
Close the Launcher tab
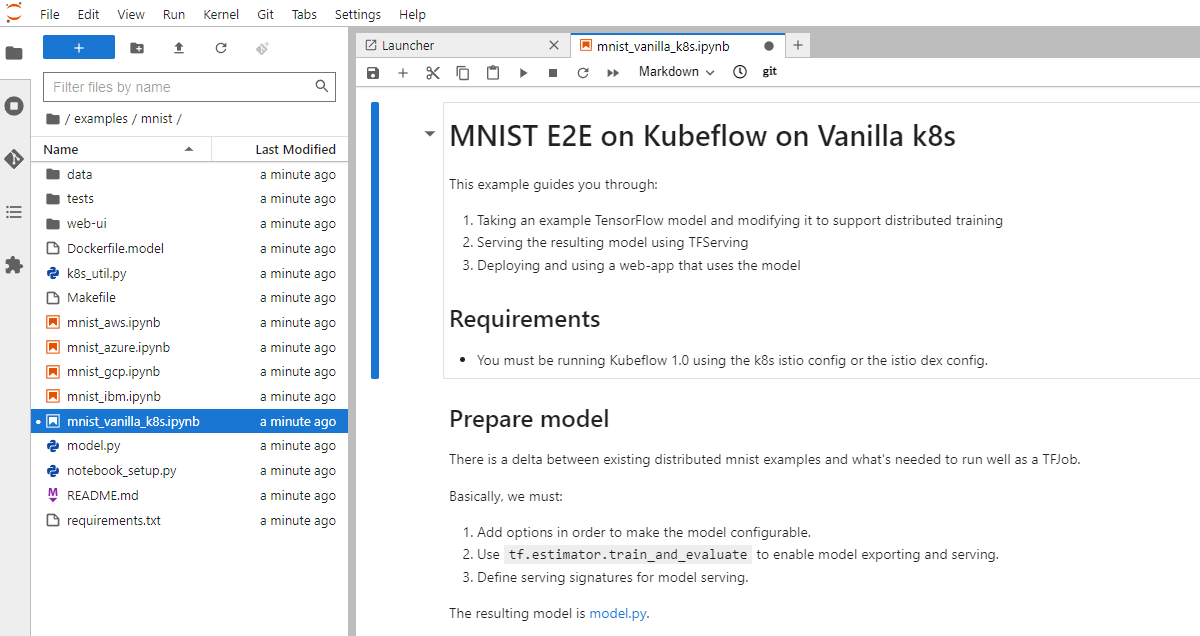click(x=555, y=45)
